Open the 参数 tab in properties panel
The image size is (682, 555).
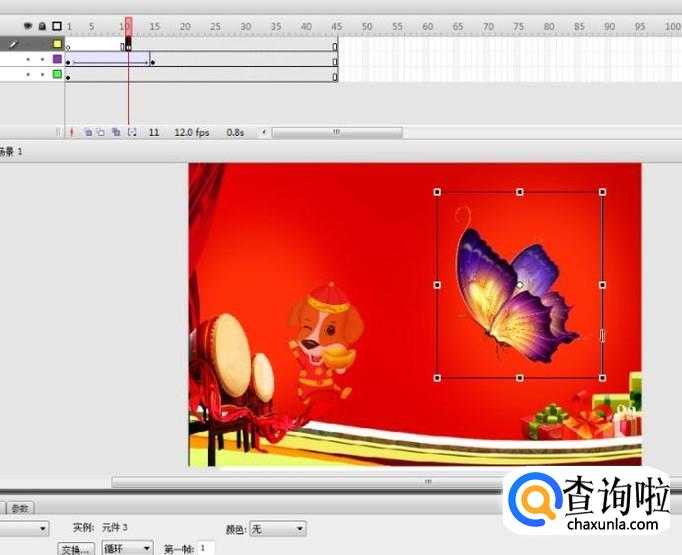[20, 508]
